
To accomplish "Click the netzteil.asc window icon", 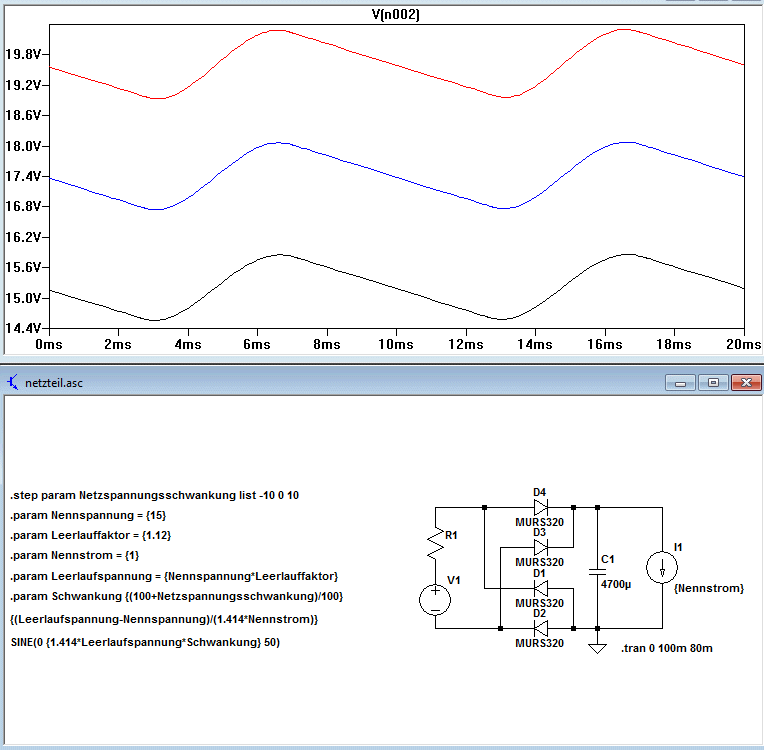I will pyautogui.click(x=13, y=383).
